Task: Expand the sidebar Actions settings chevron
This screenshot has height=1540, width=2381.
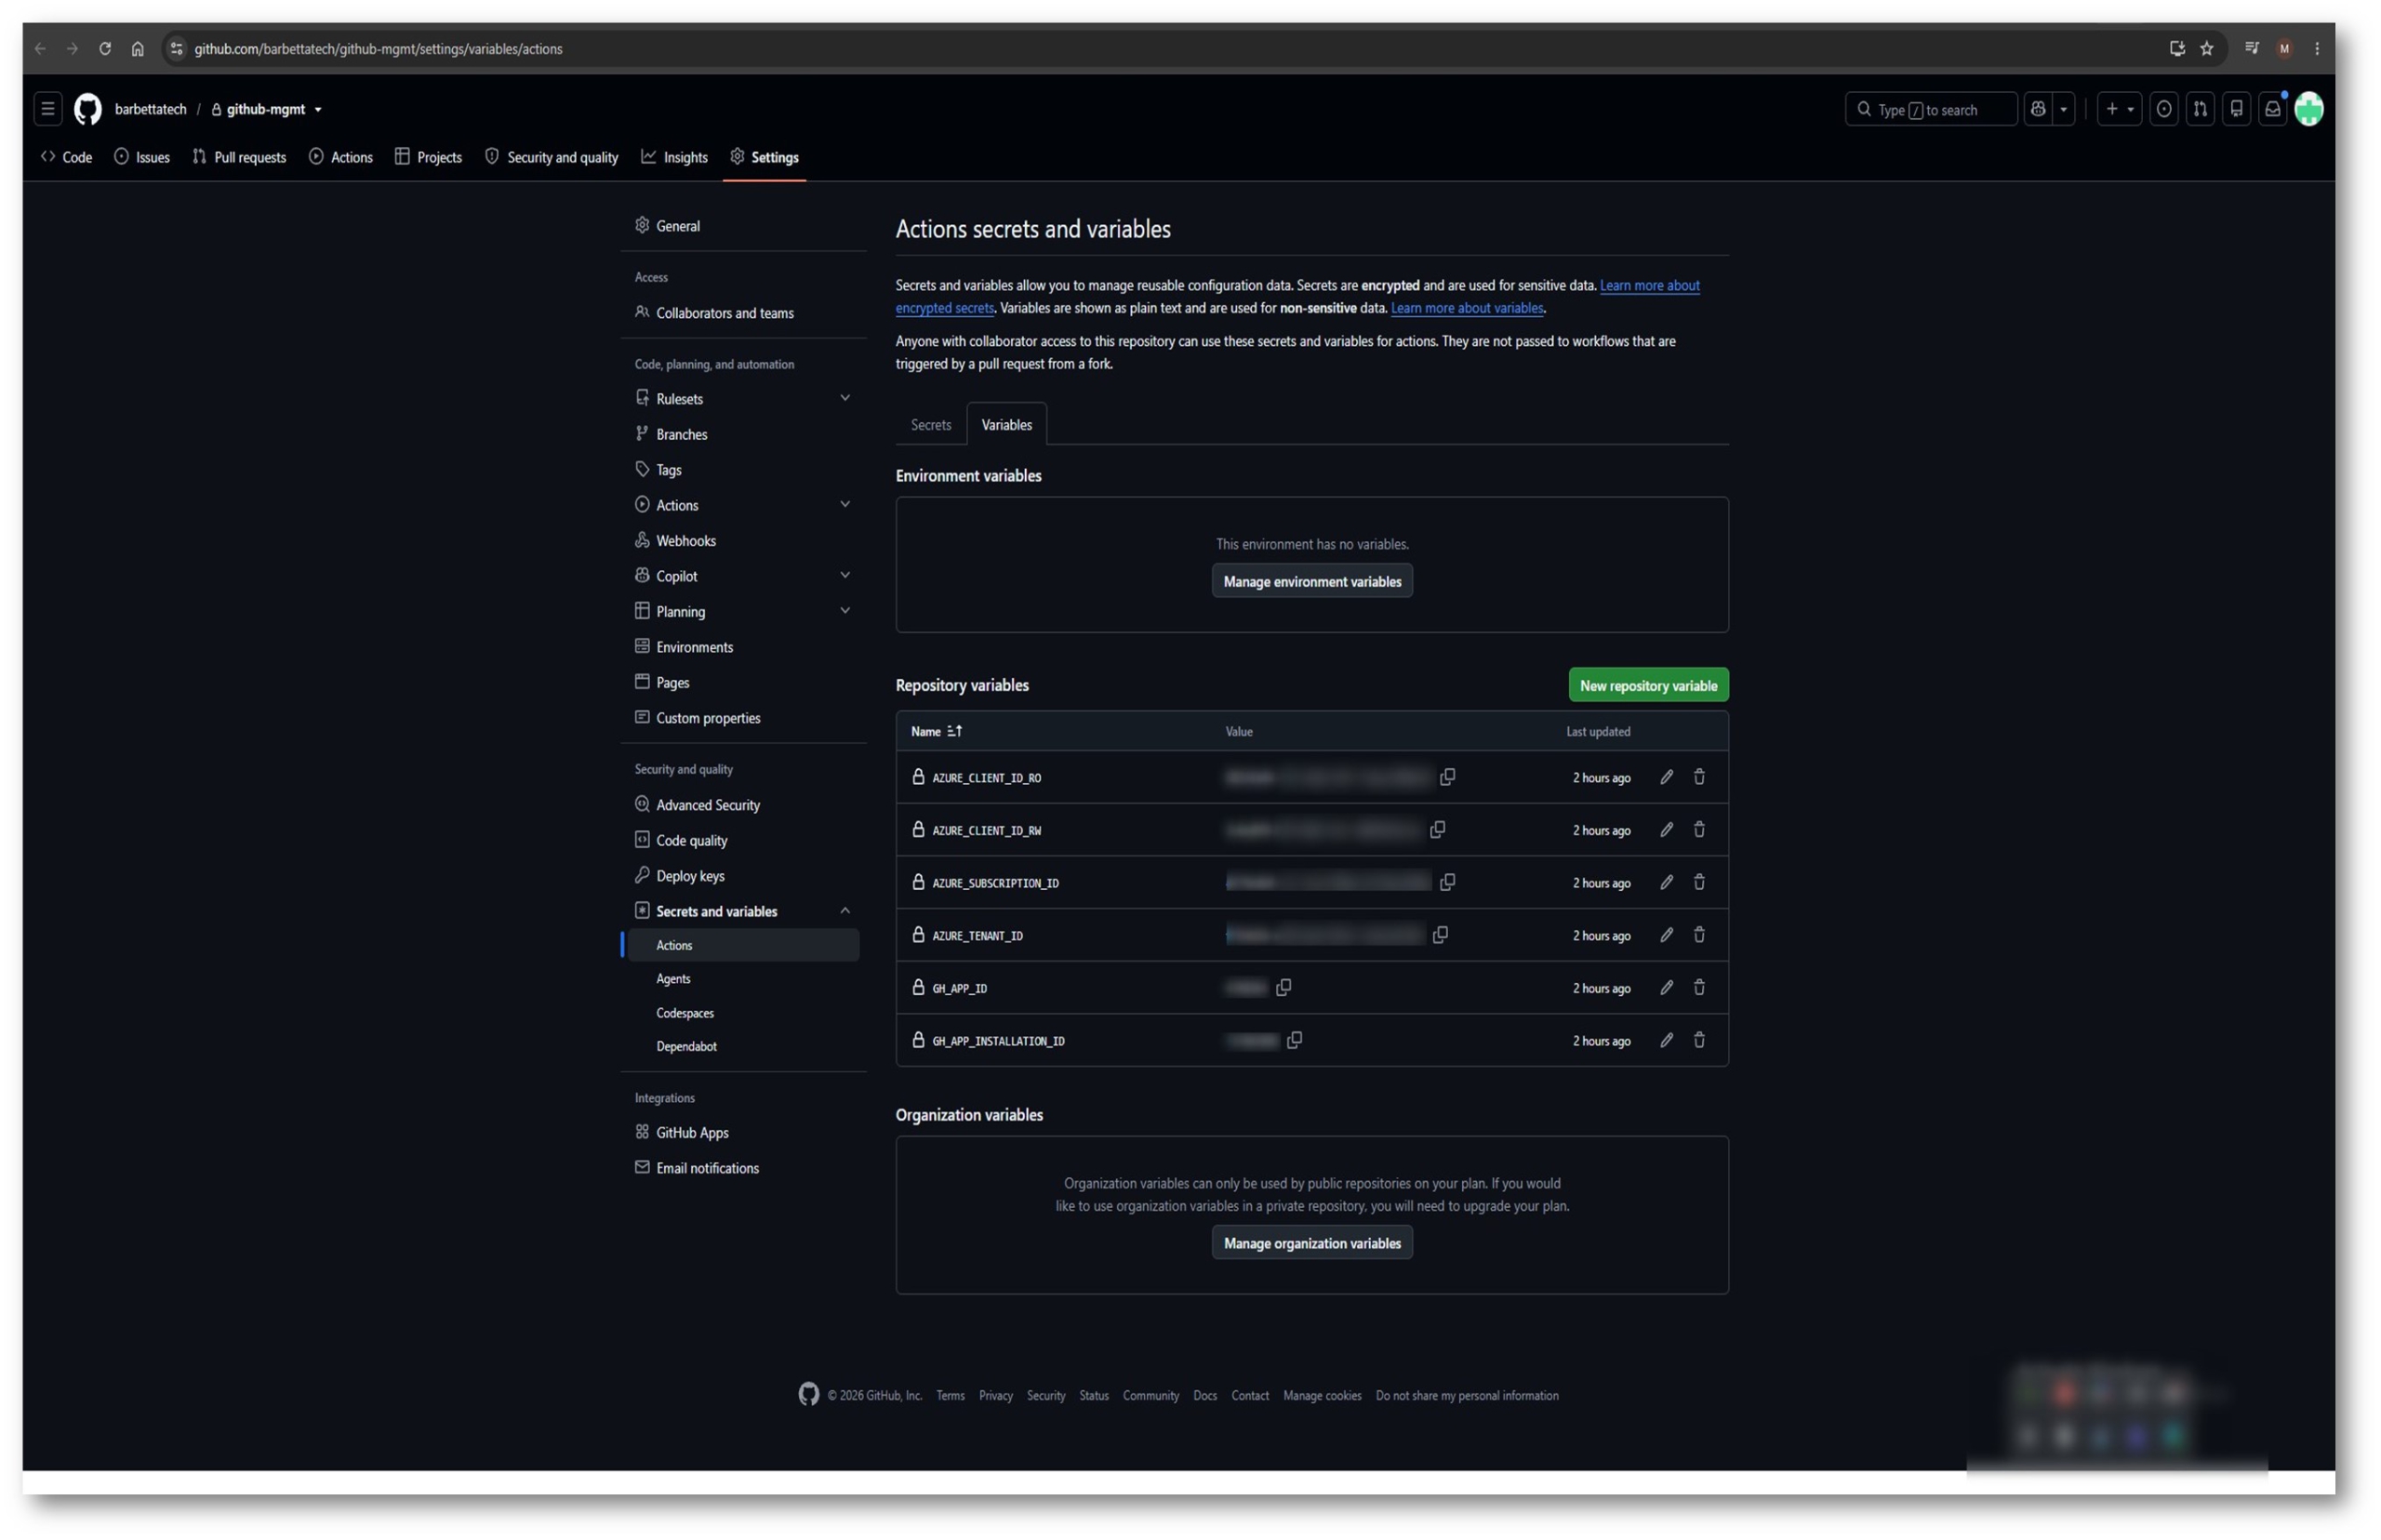Action: click(844, 504)
